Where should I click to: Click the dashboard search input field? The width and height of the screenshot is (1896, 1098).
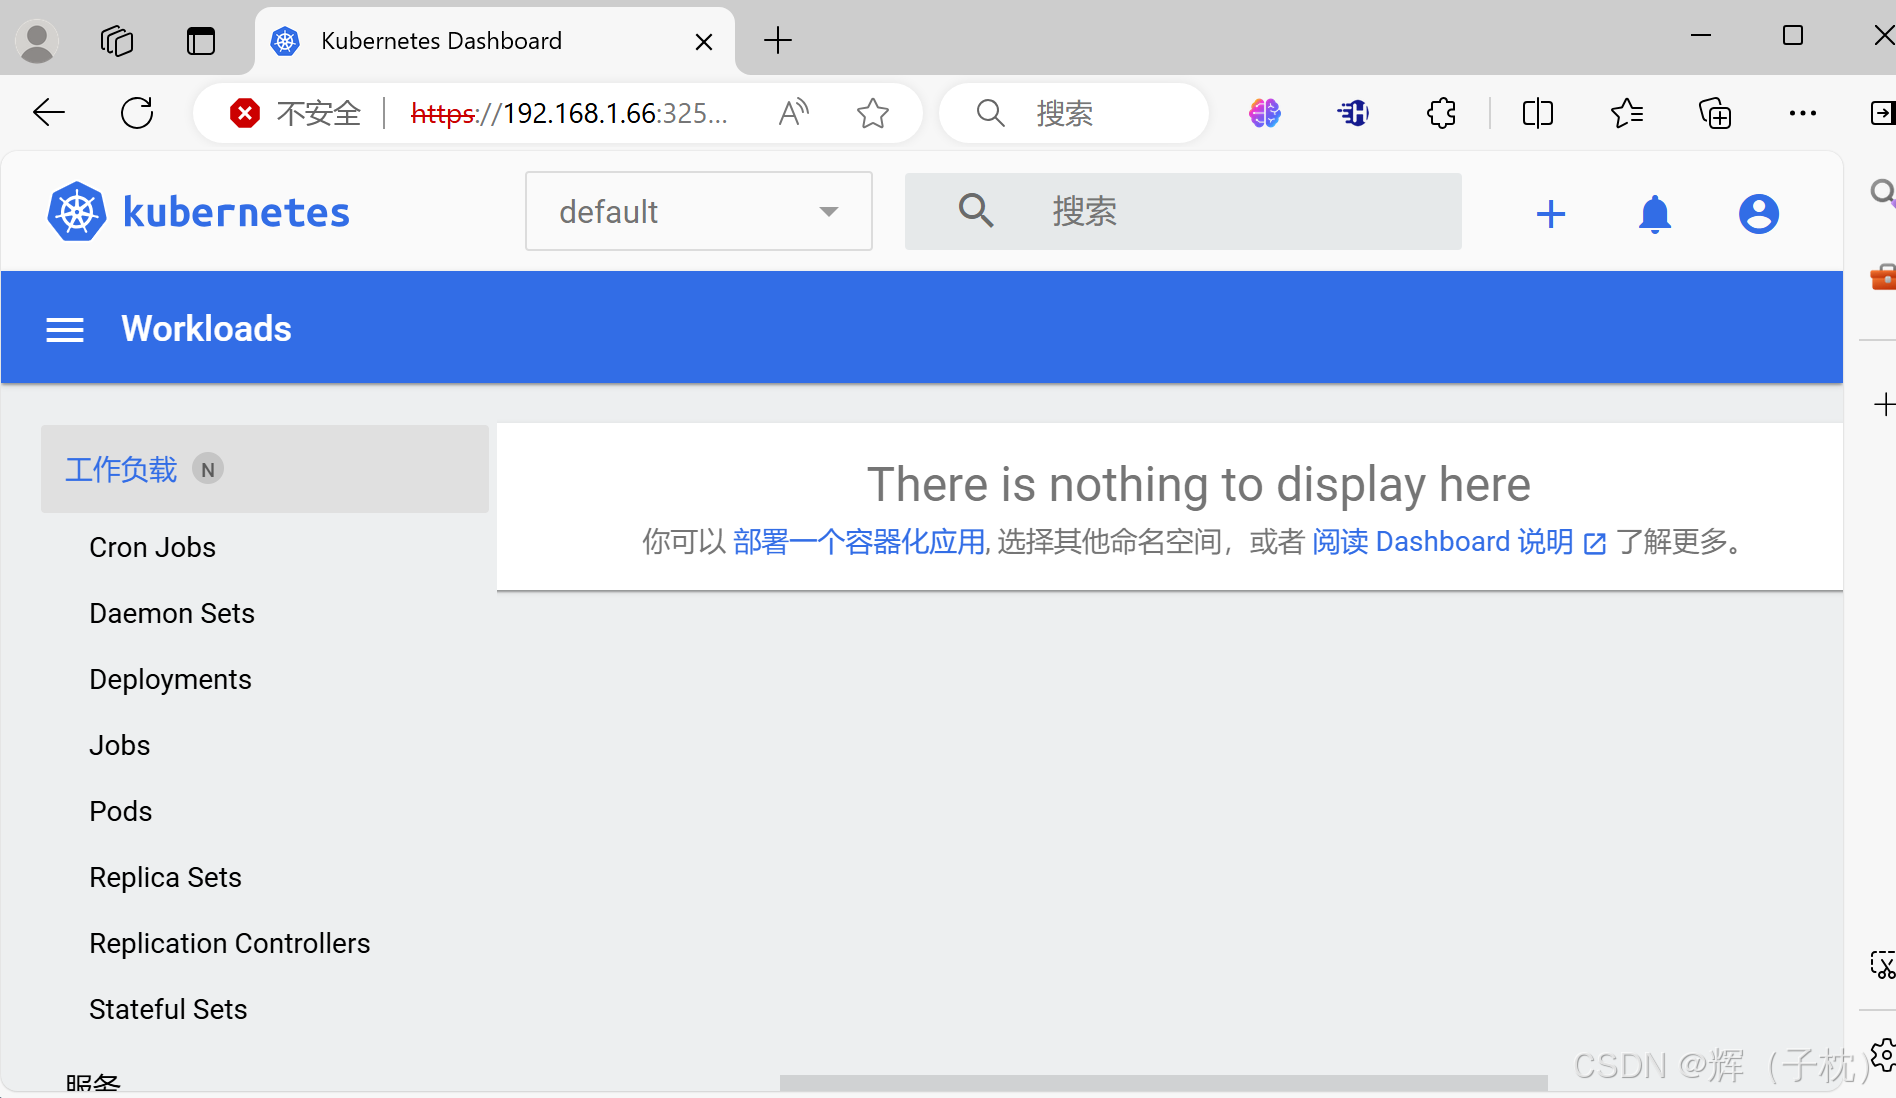[1183, 211]
